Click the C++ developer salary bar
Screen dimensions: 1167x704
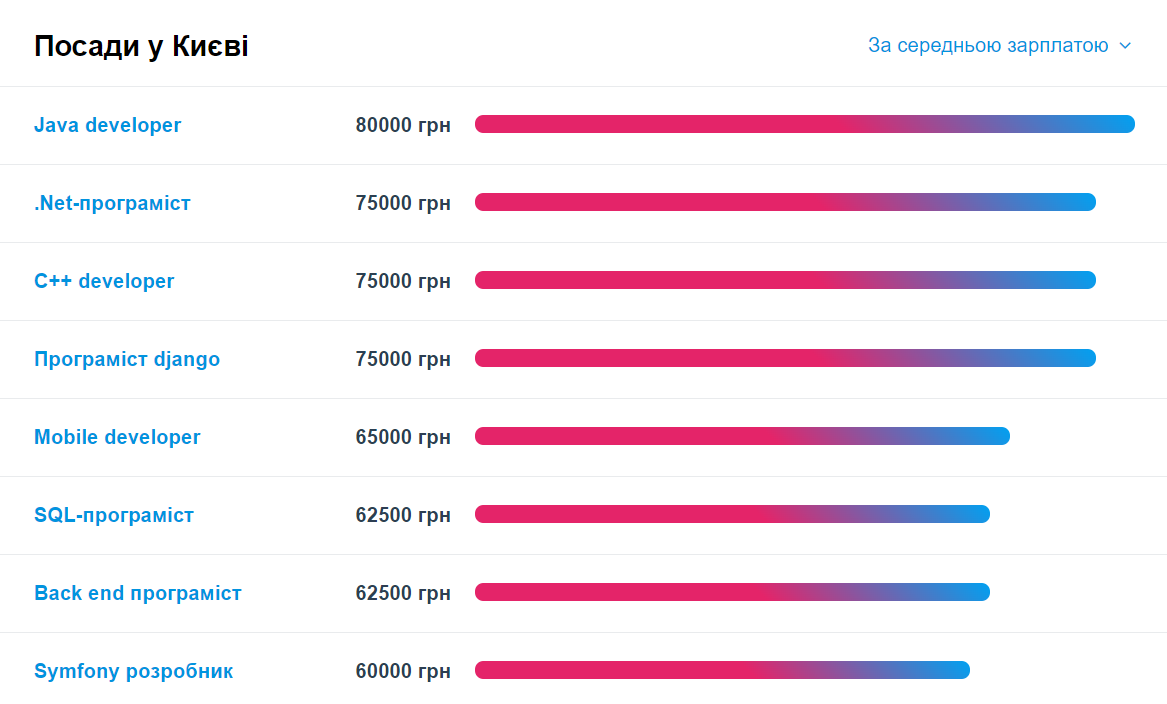click(x=785, y=281)
